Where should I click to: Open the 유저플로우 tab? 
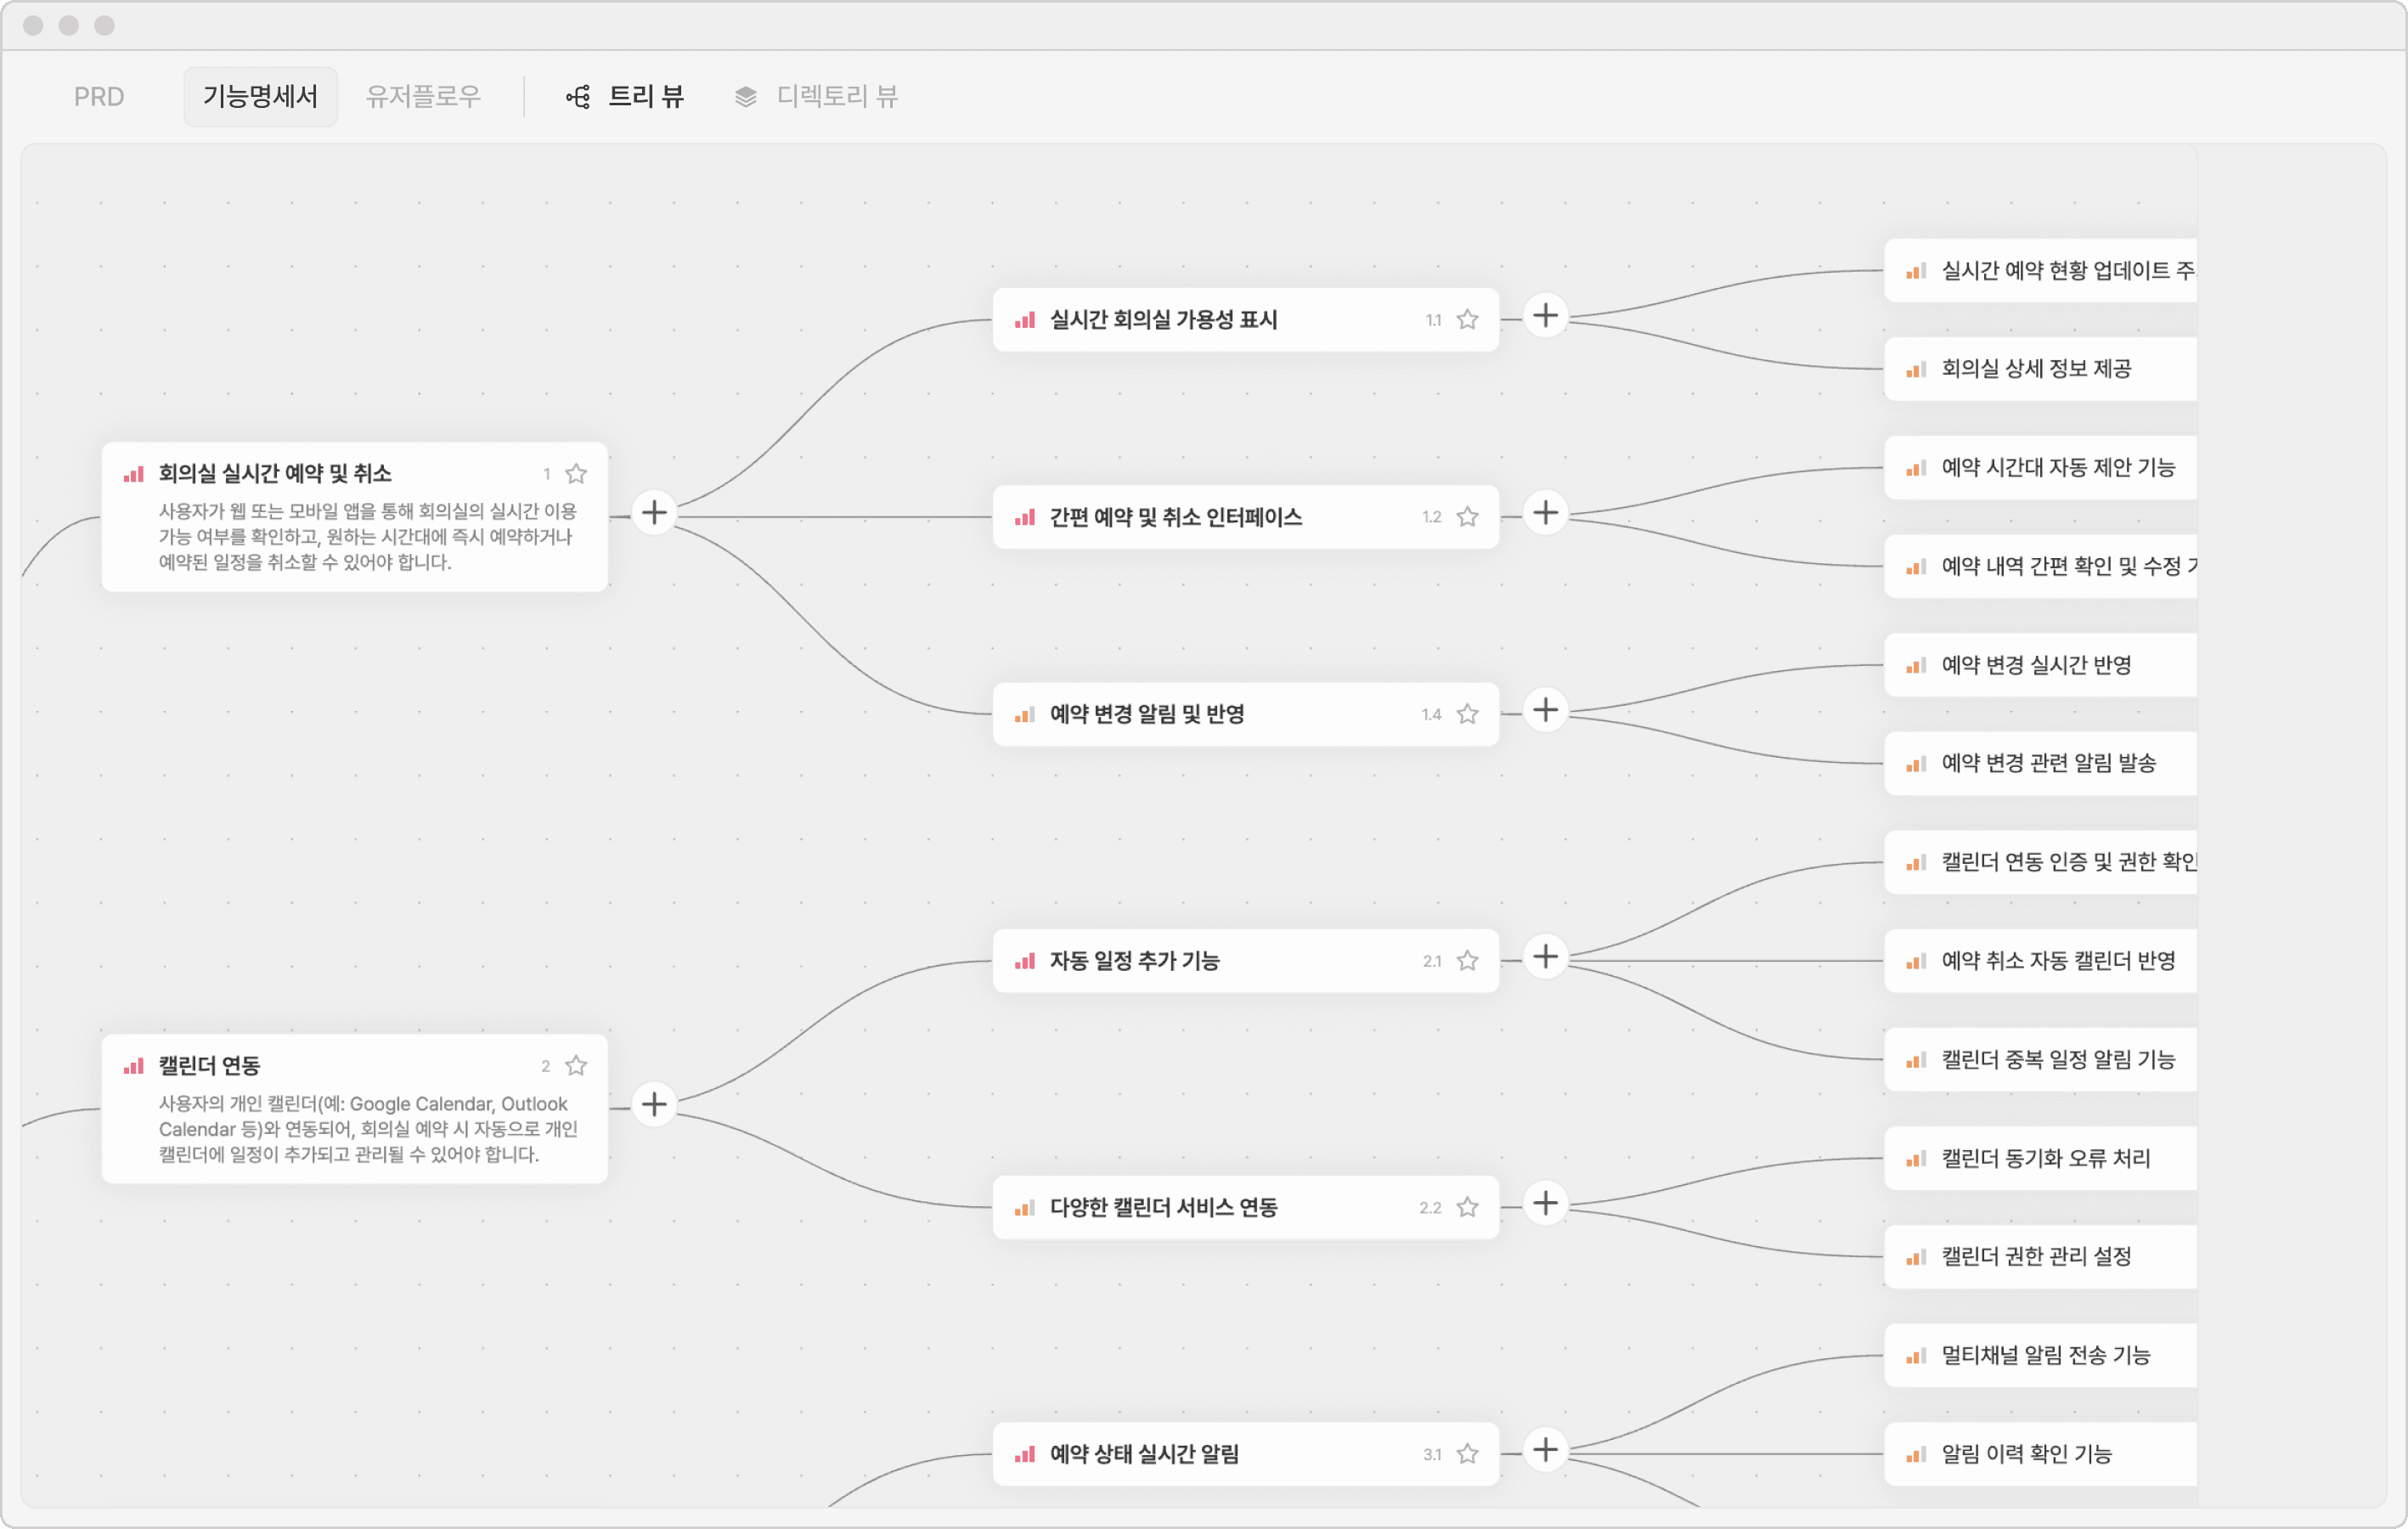[423, 97]
